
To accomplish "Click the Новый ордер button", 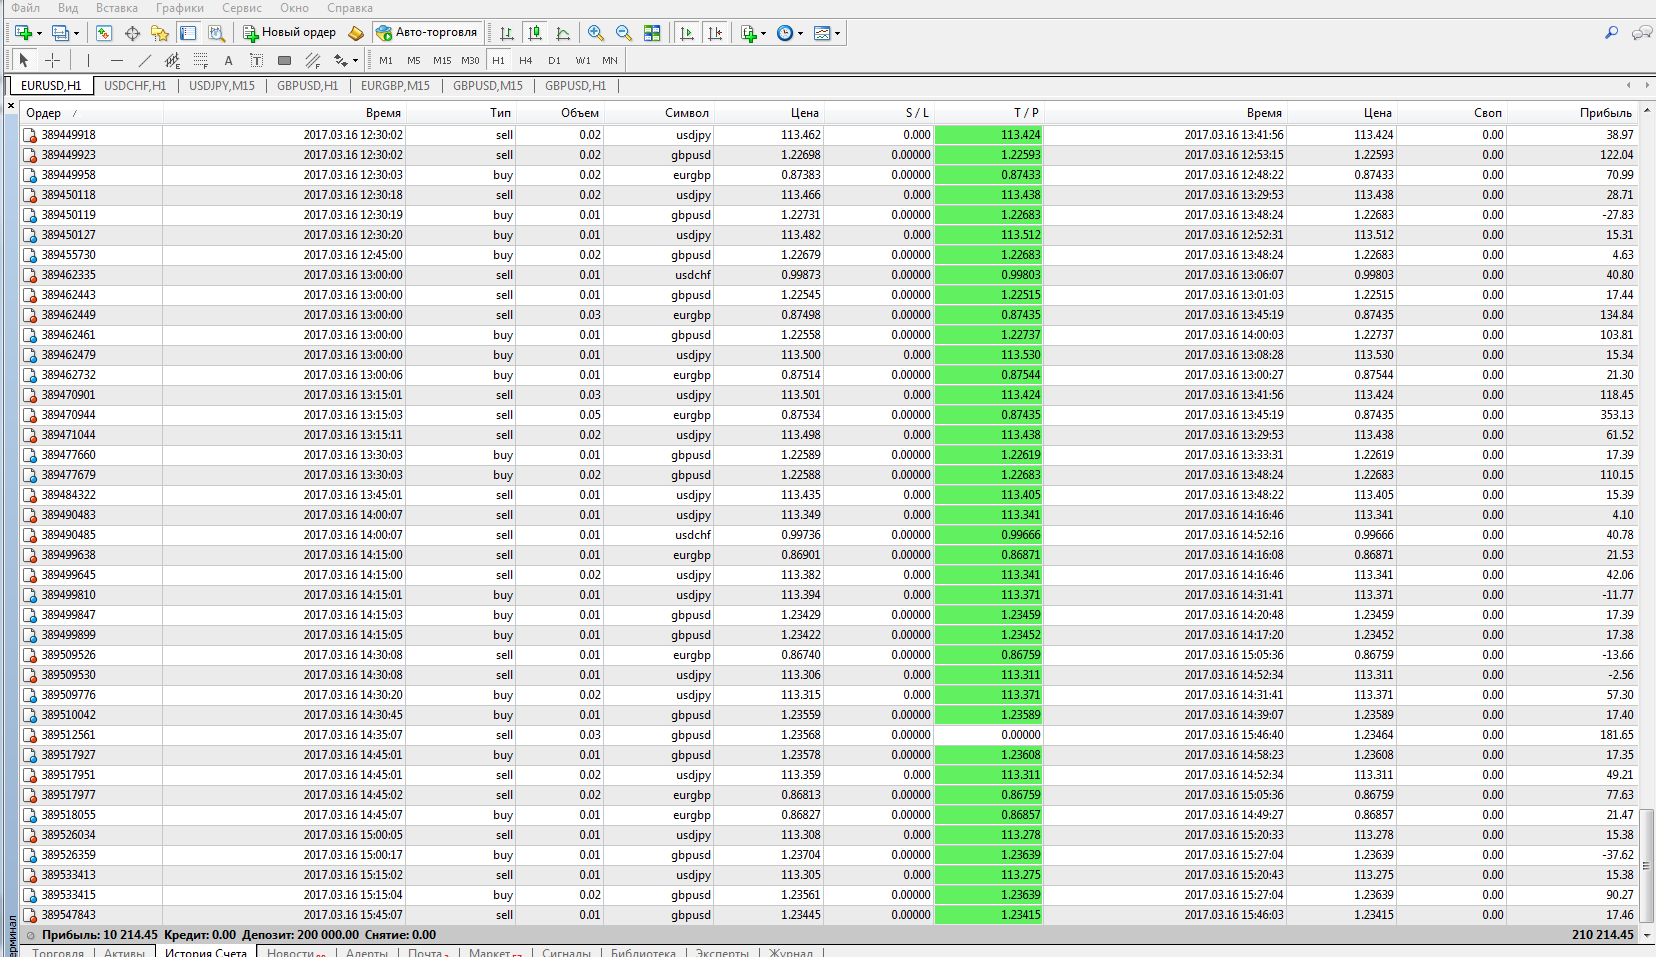I will 289,33.
